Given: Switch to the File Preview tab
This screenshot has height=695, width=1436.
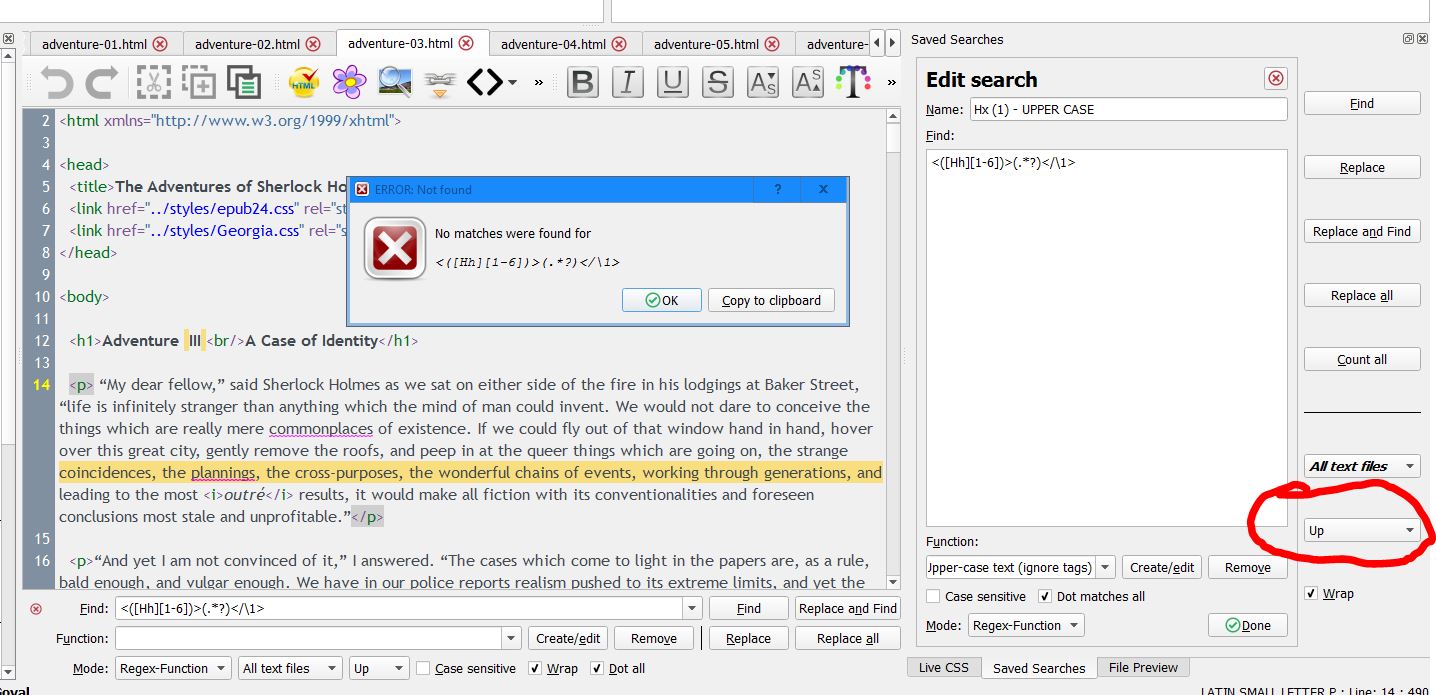Looking at the screenshot, I should pos(1143,668).
